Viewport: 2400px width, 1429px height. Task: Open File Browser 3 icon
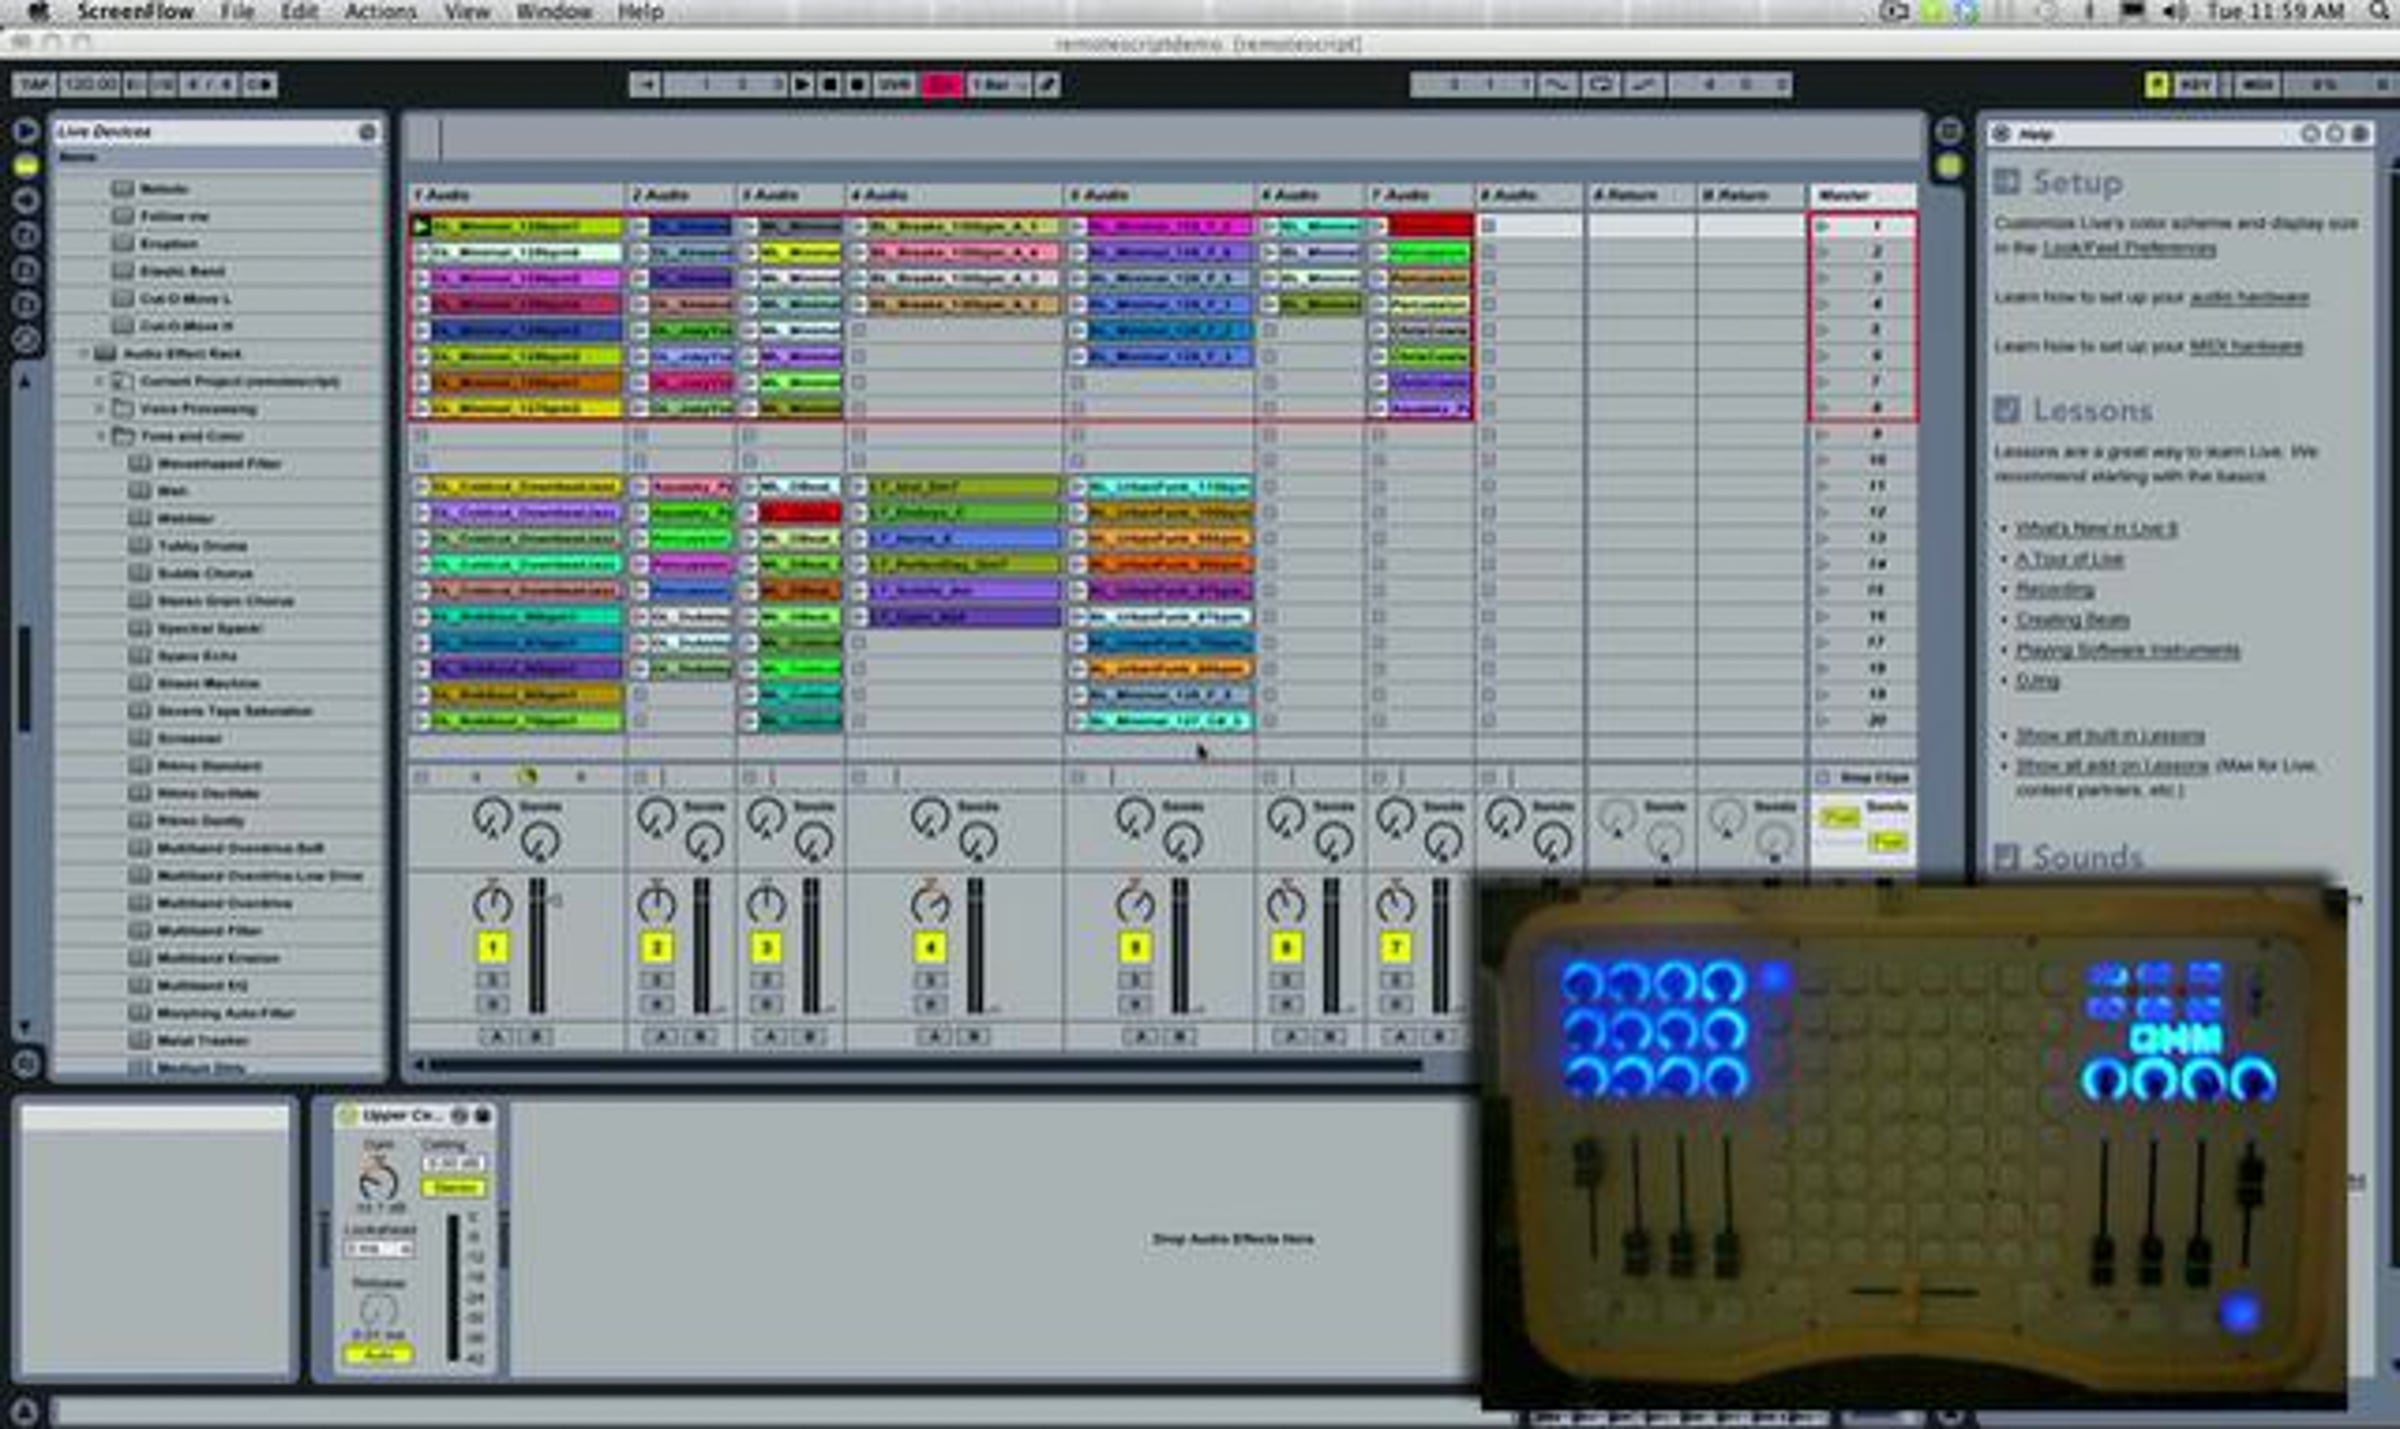point(26,305)
